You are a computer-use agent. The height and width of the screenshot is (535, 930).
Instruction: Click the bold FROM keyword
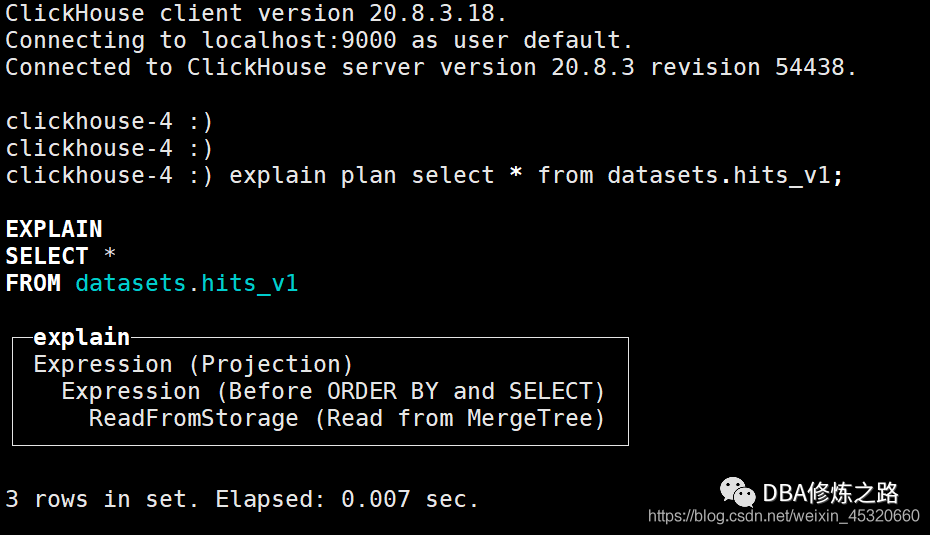tap(33, 283)
